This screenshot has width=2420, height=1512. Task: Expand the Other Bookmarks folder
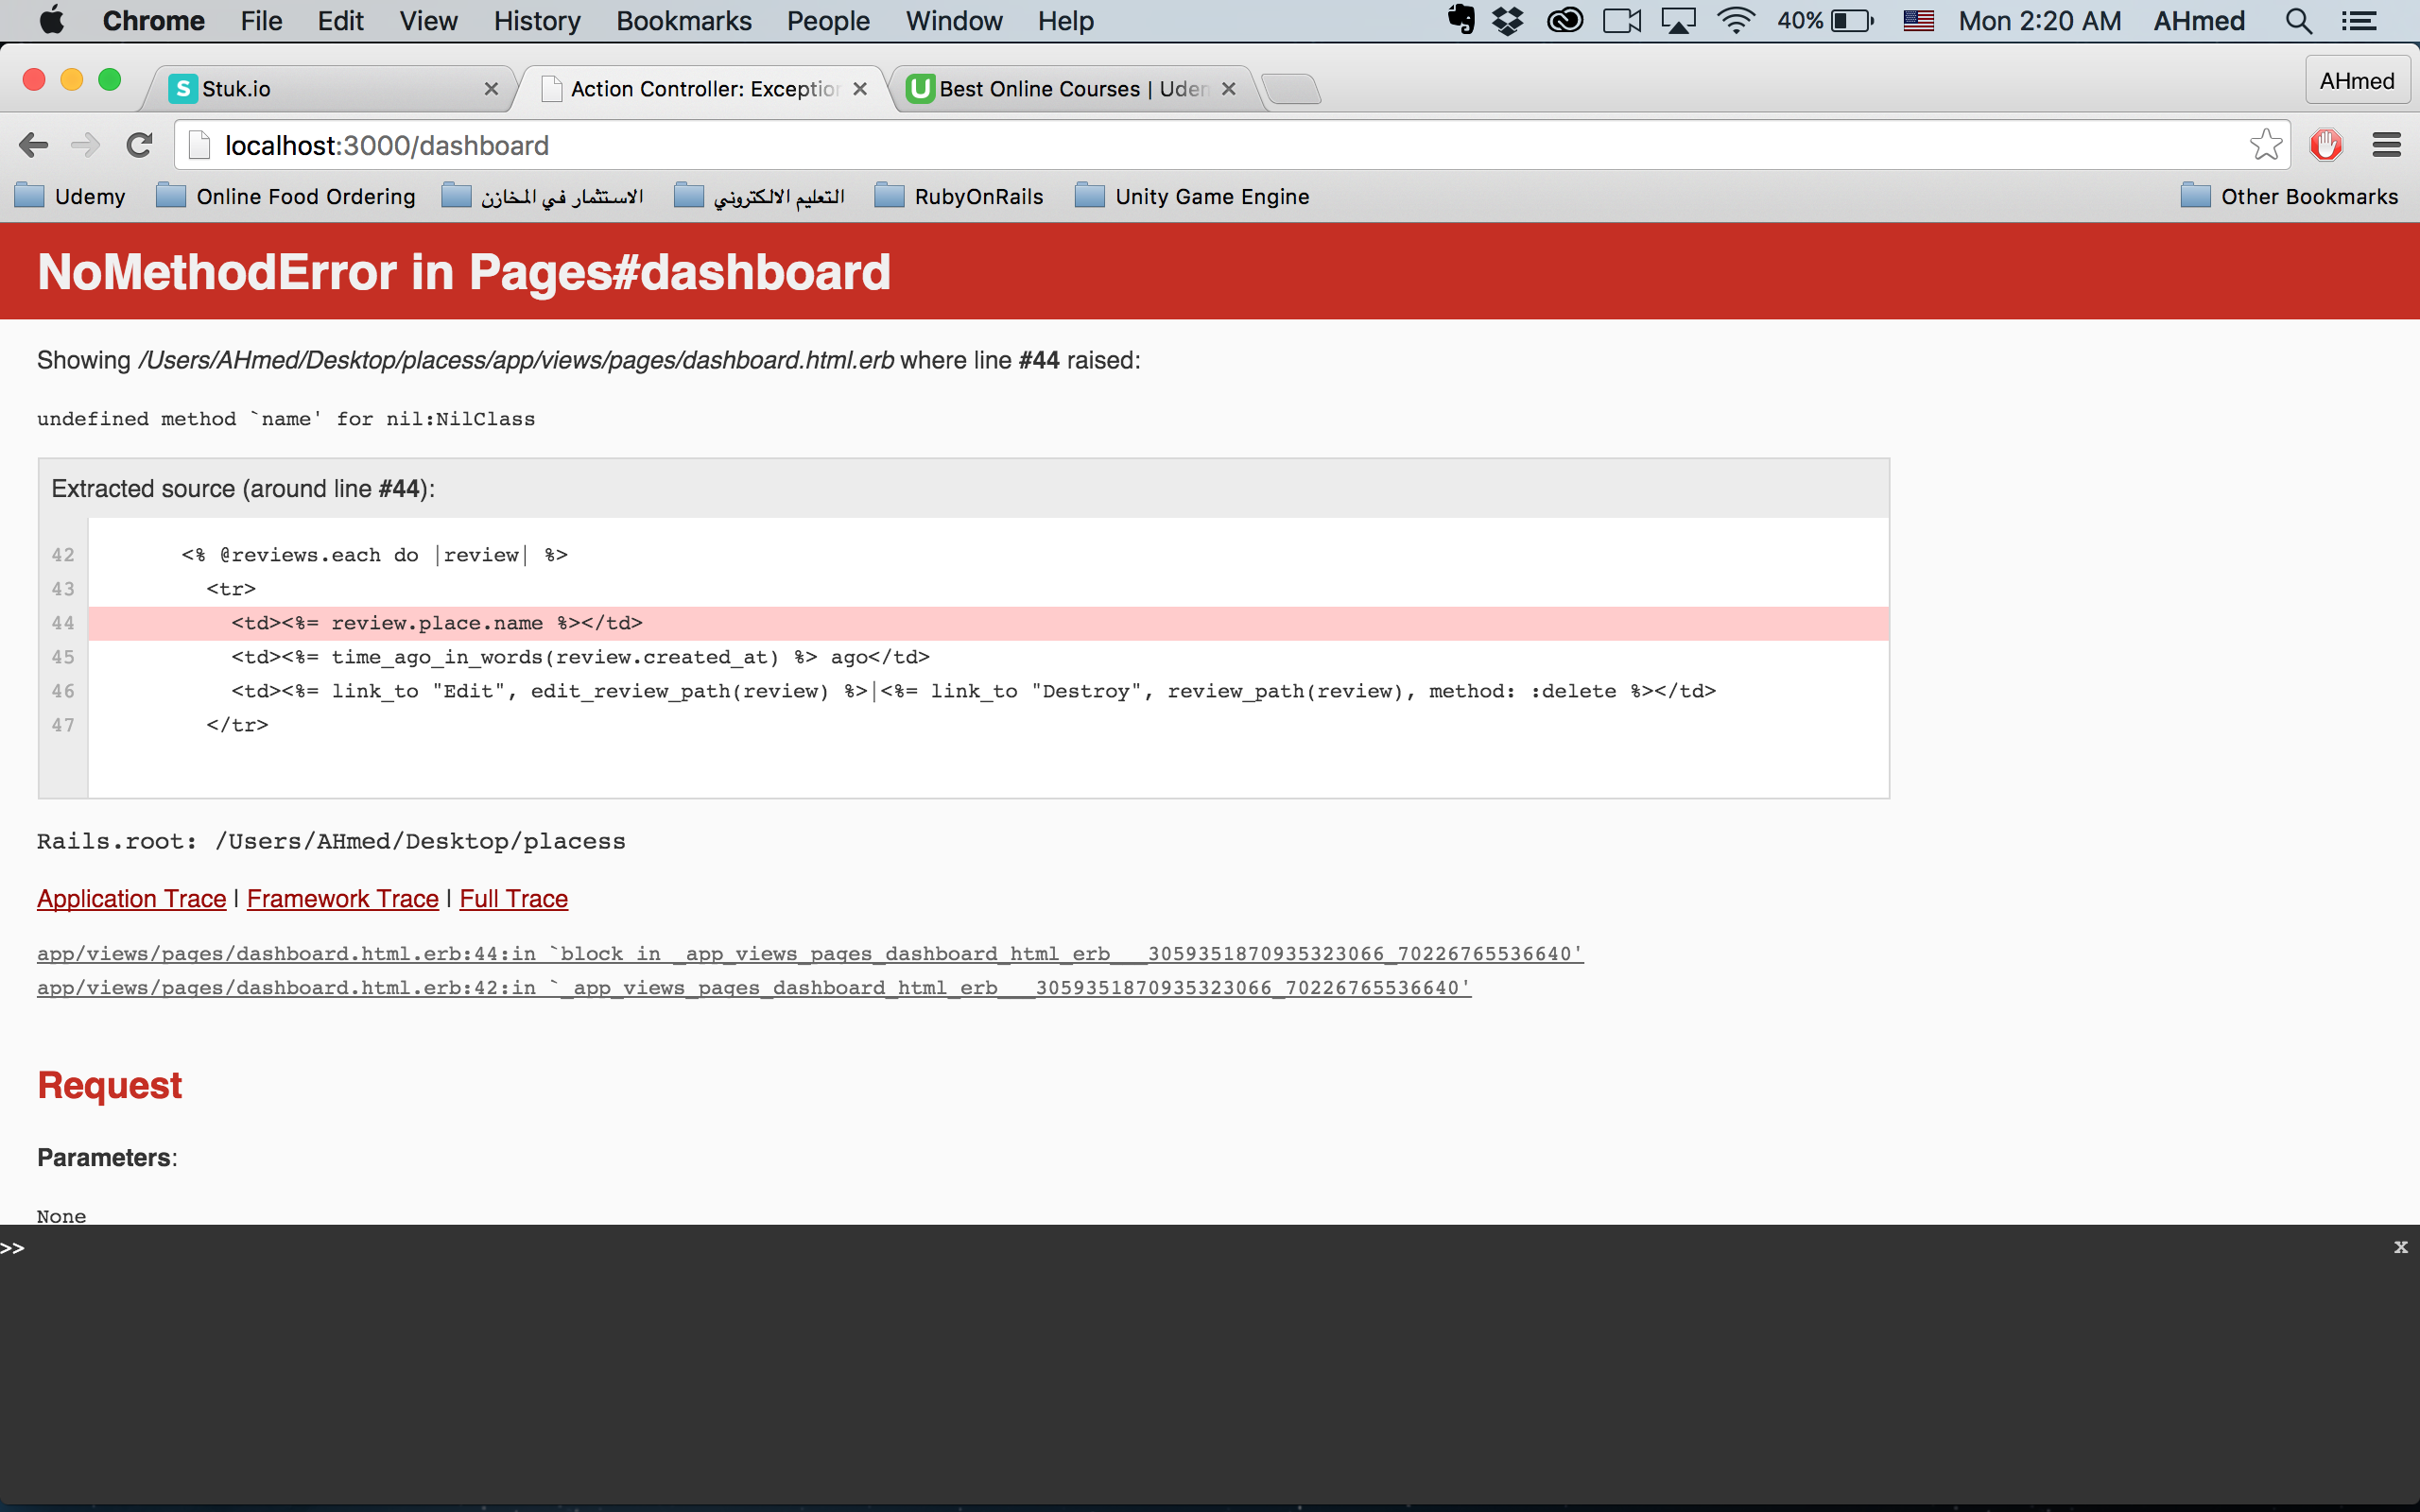[2288, 197]
